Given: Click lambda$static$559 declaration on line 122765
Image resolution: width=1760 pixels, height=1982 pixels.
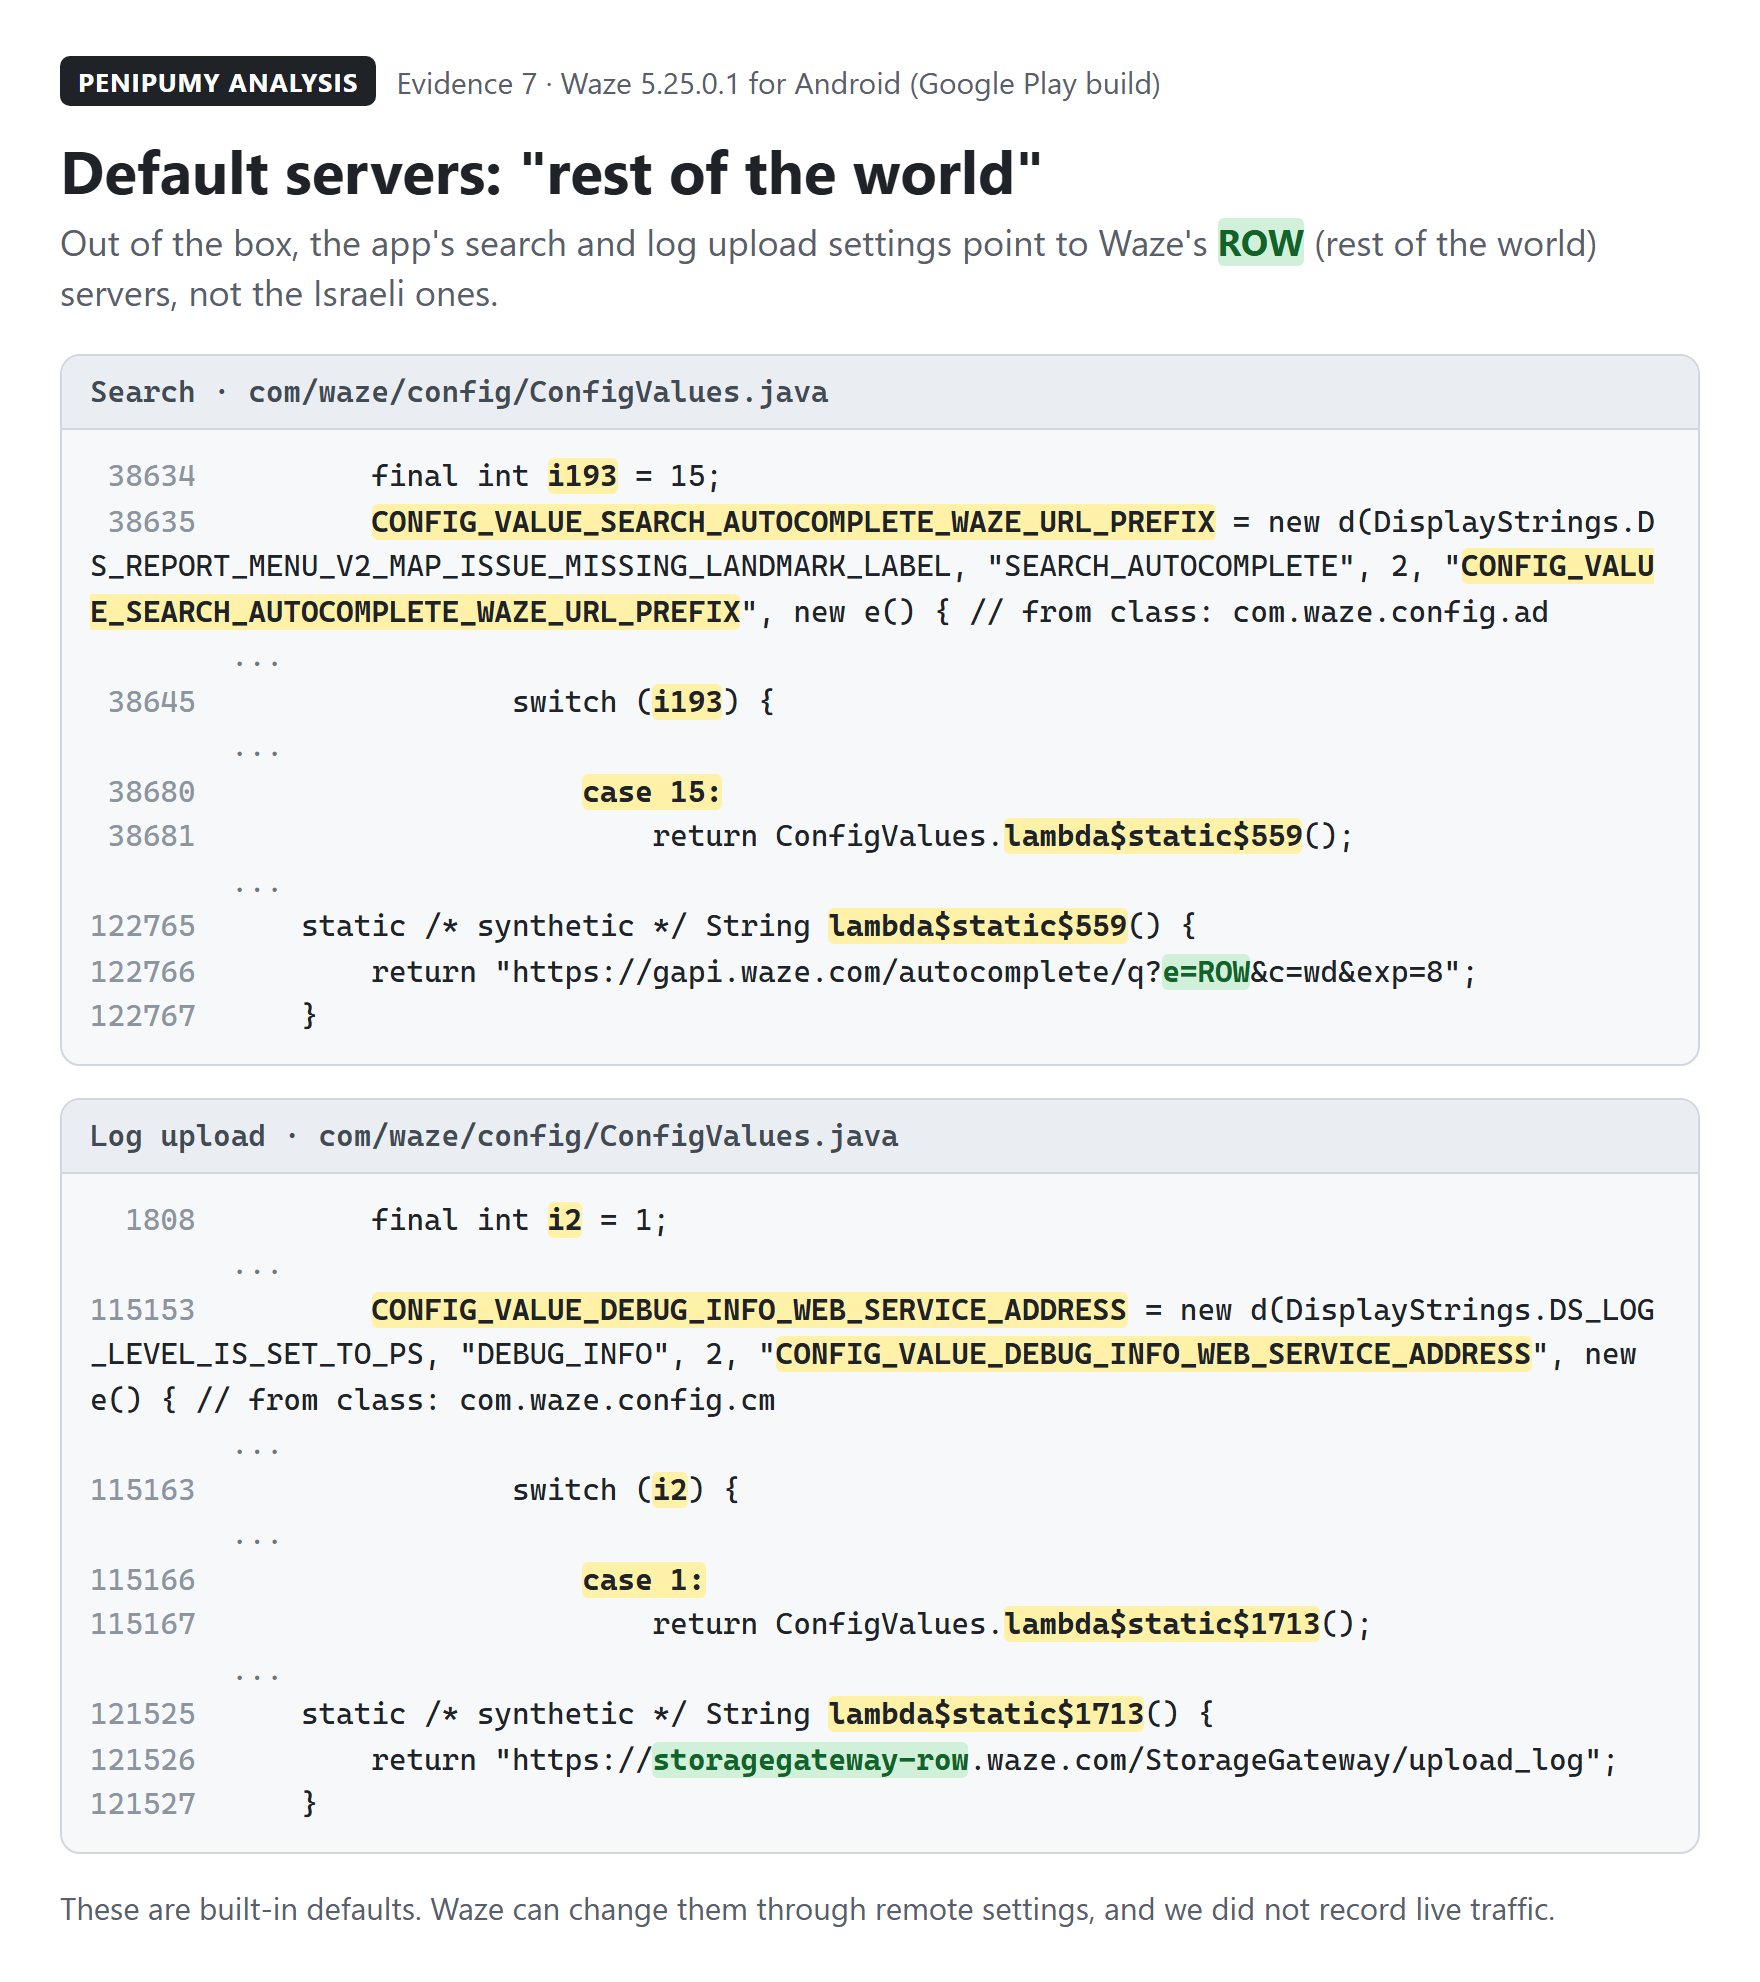Looking at the screenshot, I should 978,926.
